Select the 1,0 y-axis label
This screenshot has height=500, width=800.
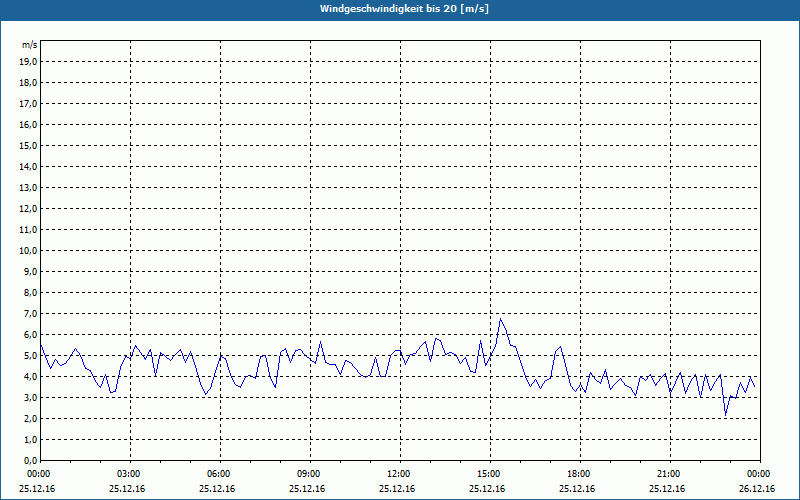coord(30,440)
